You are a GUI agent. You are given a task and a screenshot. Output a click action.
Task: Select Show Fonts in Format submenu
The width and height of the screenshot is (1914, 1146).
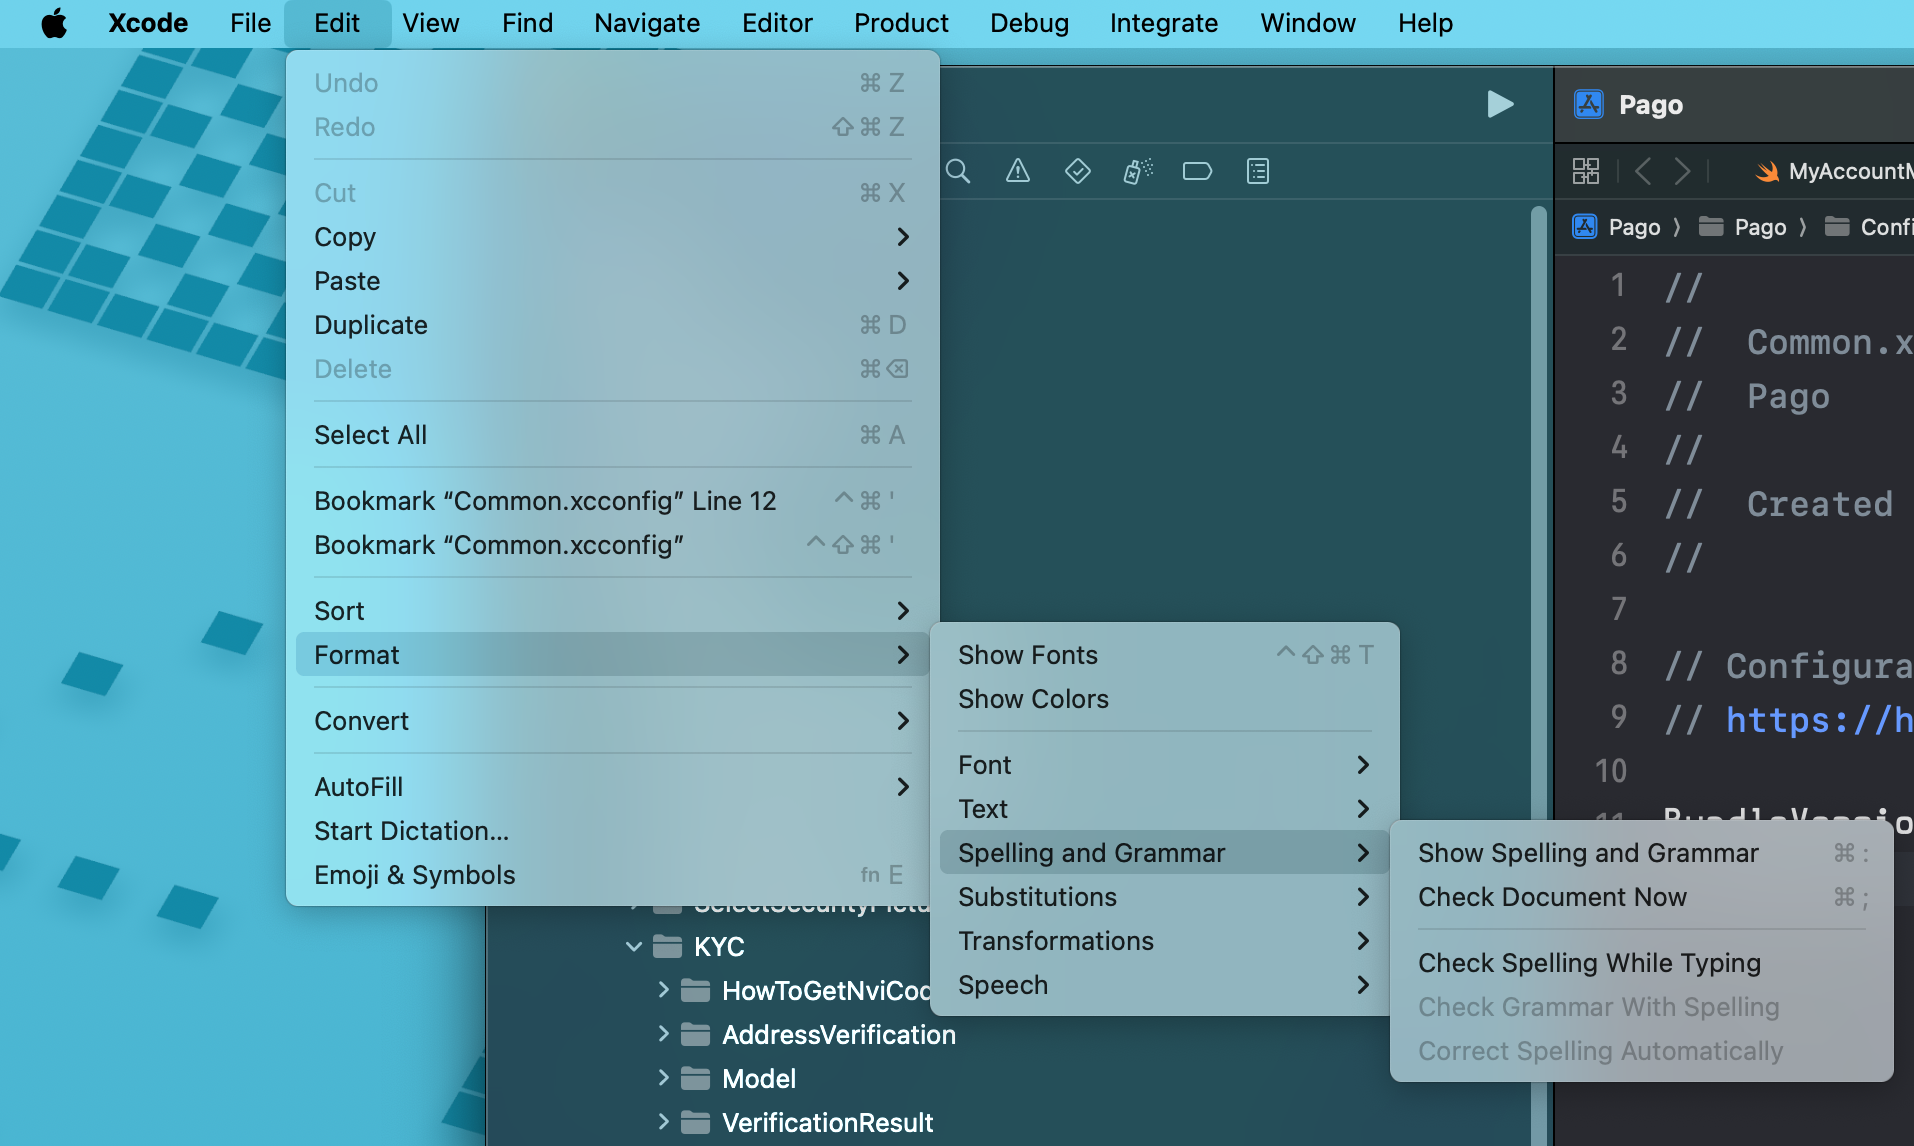[x=1028, y=654]
